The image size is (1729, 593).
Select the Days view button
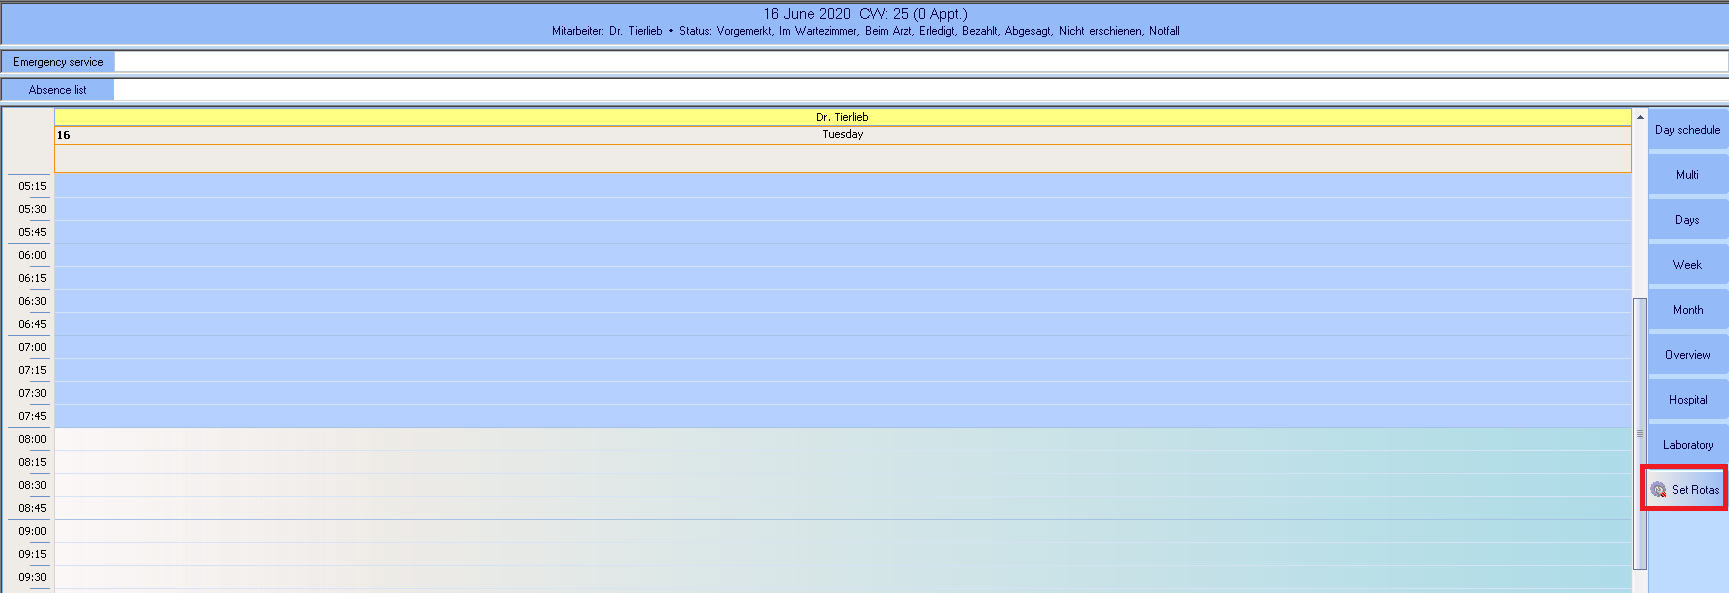[x=1688, y=220]
